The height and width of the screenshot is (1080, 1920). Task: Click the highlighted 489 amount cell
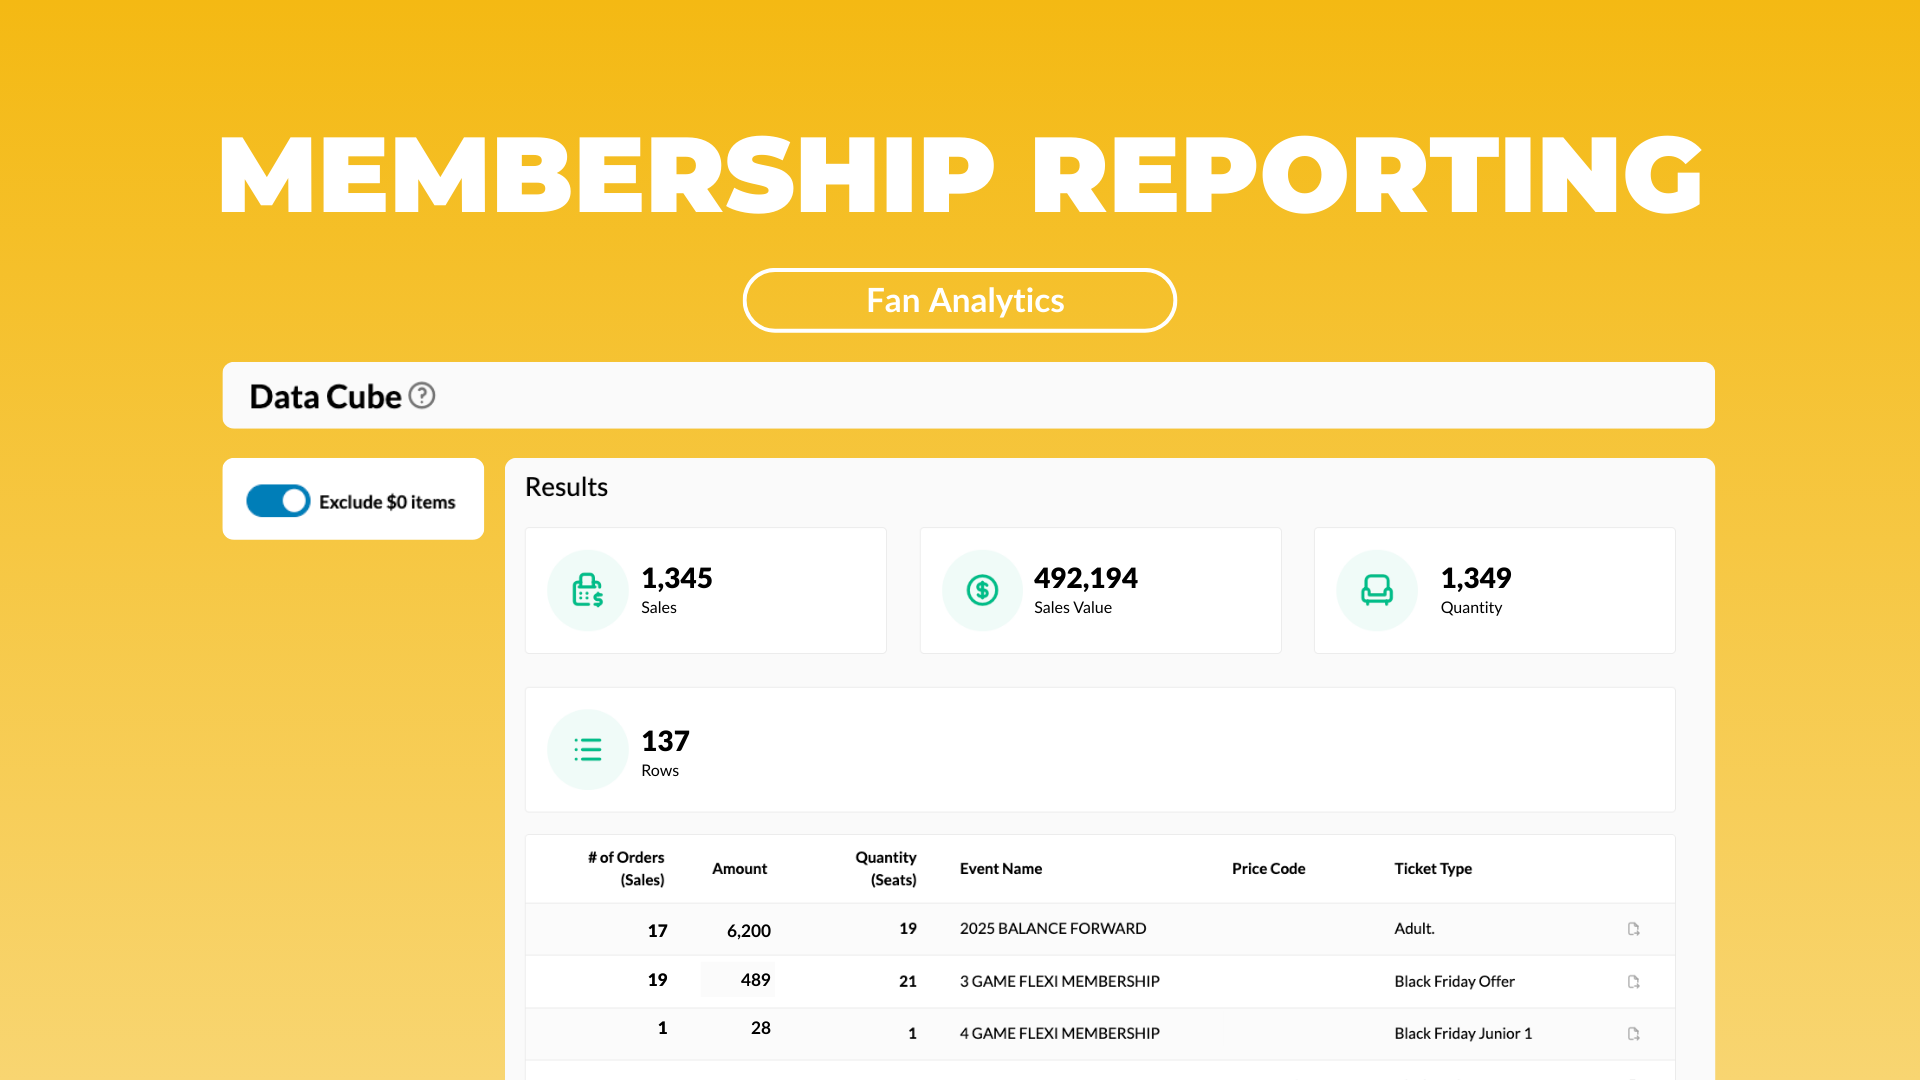[x=739, y=980]
